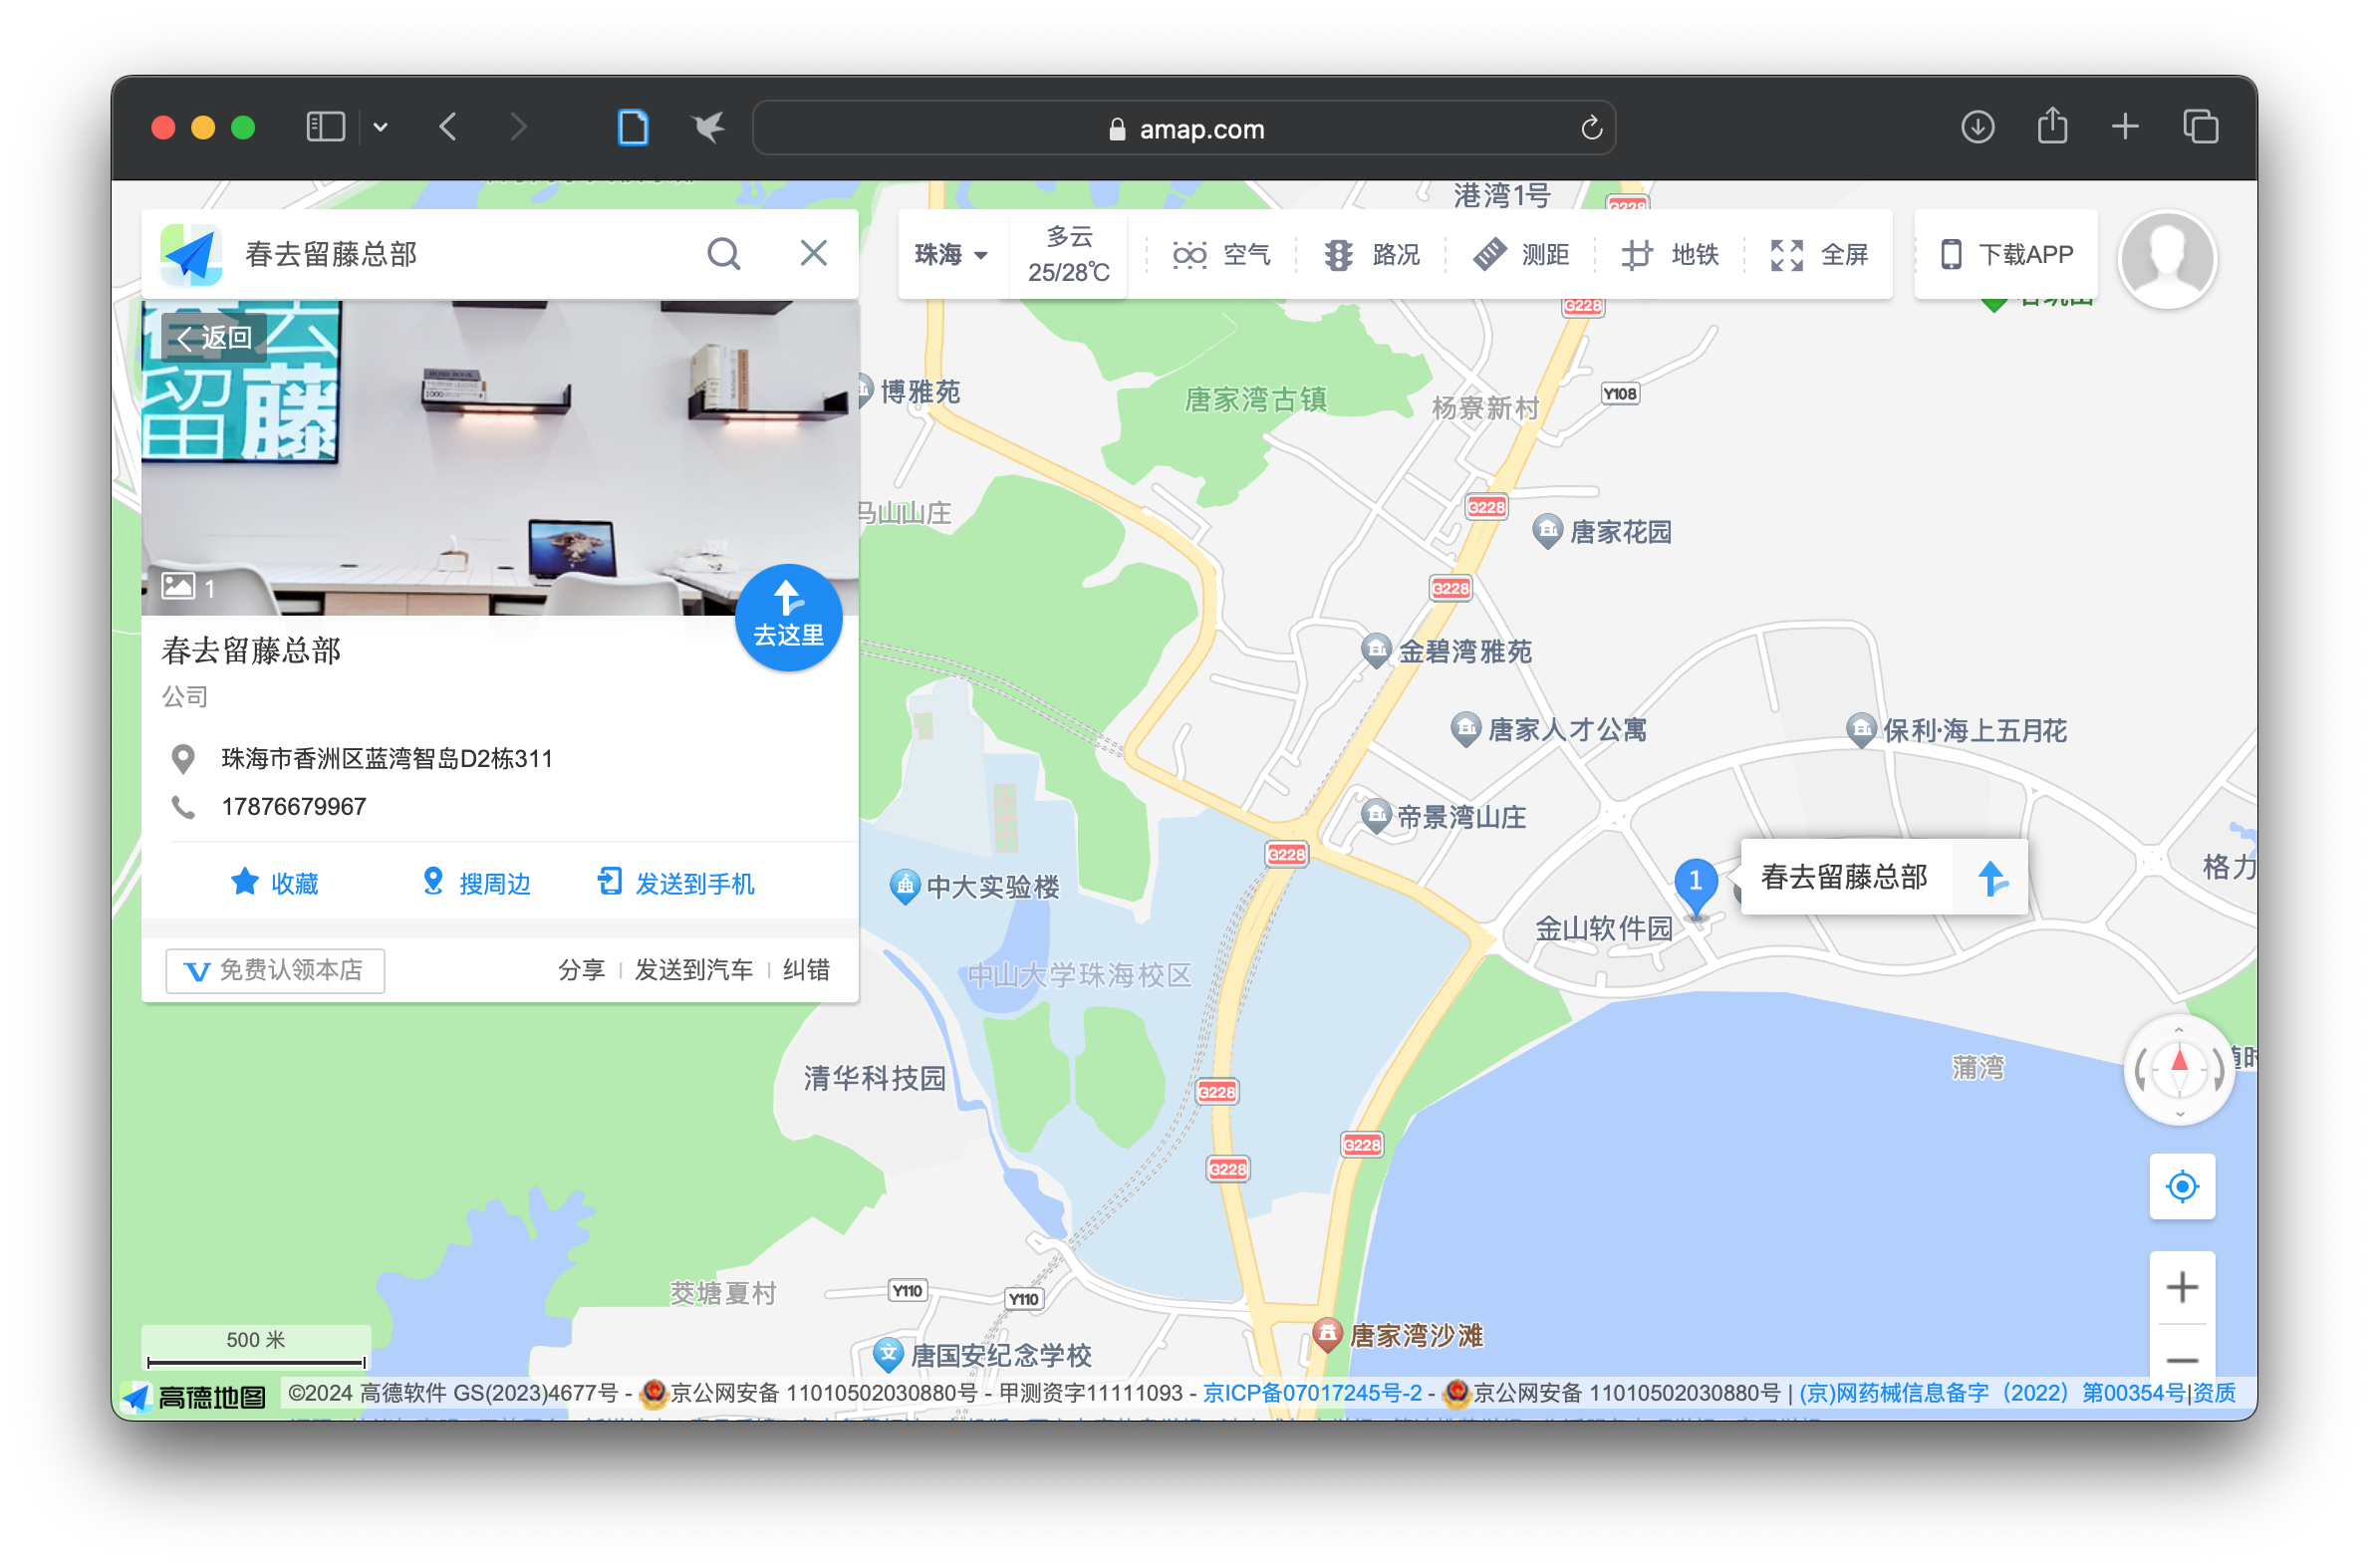Toggle 全屏 fullscreen mode
The width and height of the screenshot is (2369, 1568).
[1818, 255]
